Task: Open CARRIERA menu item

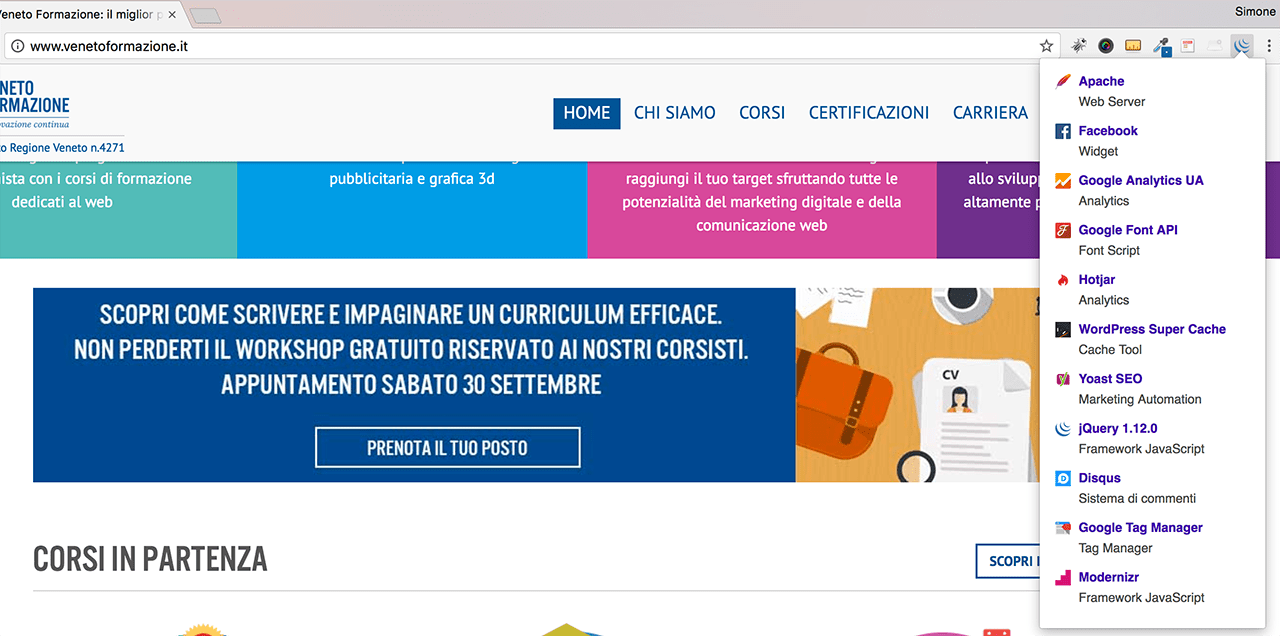Action: (x=990, y=113)
